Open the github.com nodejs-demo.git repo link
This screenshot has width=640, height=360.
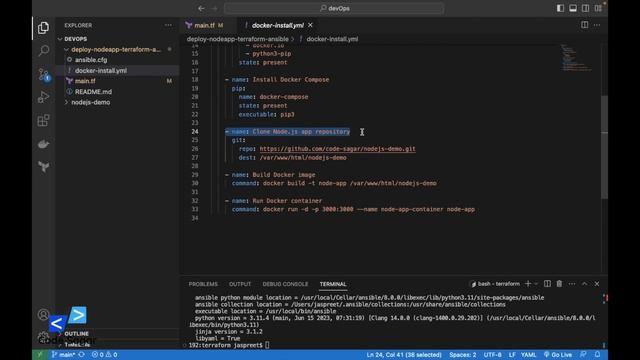coord(338,149)
